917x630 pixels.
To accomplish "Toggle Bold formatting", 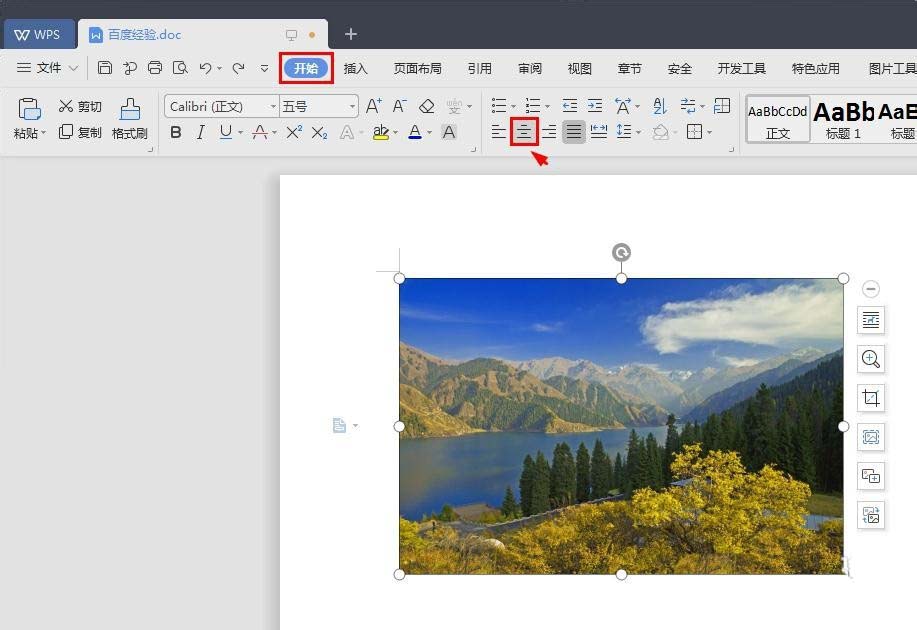I will click(176, 132).
